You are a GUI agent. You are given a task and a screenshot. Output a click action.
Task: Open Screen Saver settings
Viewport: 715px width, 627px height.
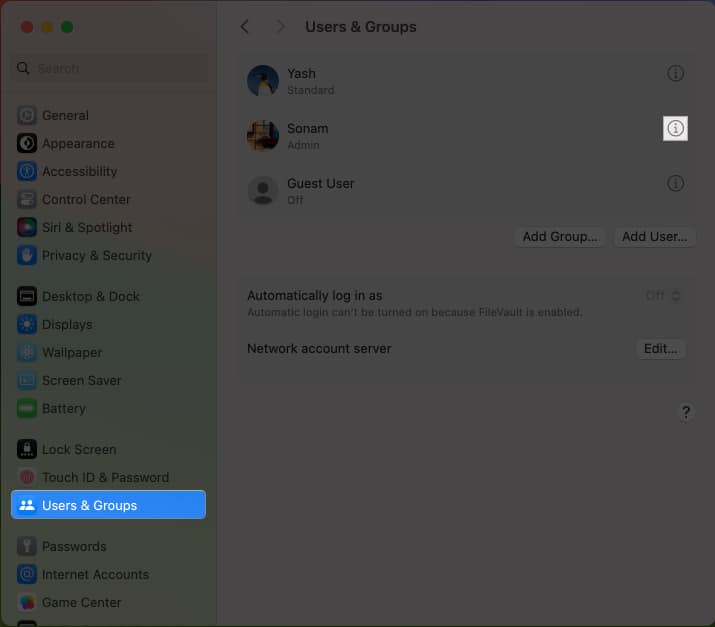tap(108, 380)
